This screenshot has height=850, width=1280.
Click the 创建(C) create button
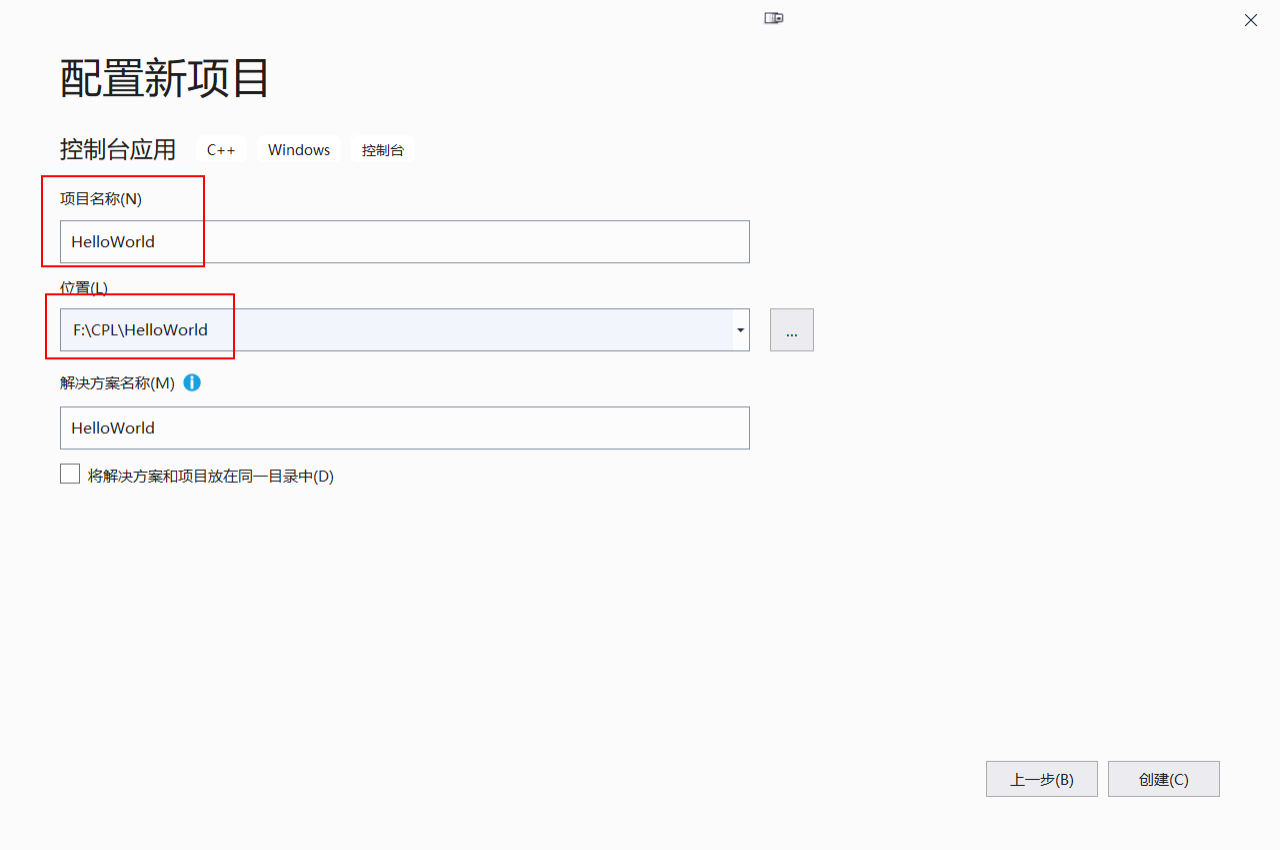[x=1164, y=779]
